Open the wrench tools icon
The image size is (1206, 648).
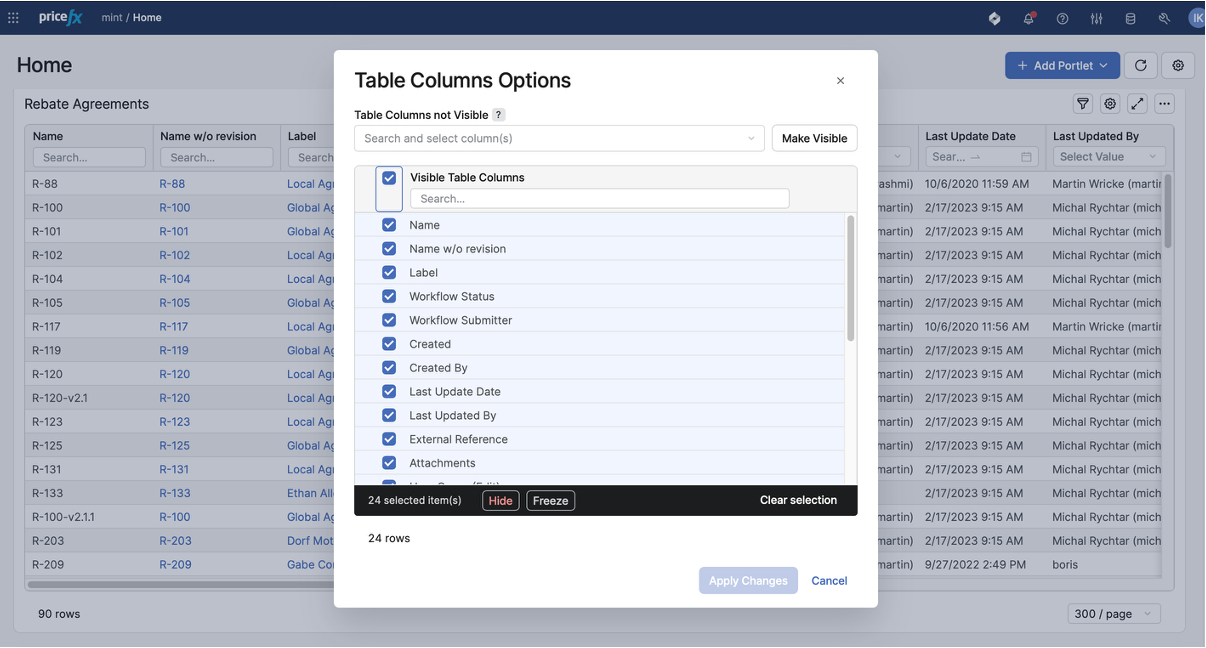tap(1164, 18)
